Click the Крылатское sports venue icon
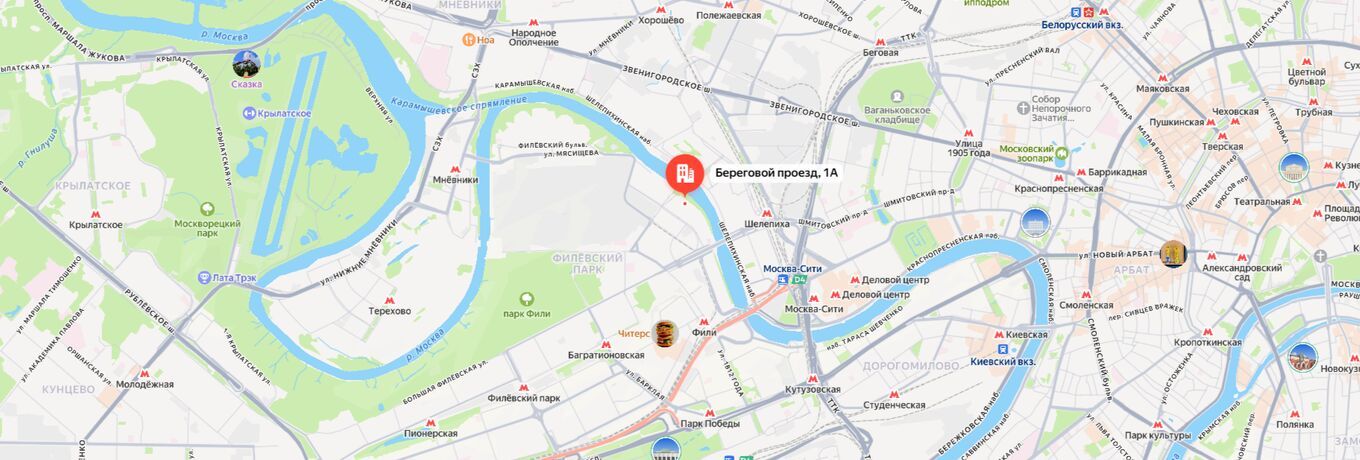Image resolution: width=1360 pixels, height=460 pixels. (248, 113)
